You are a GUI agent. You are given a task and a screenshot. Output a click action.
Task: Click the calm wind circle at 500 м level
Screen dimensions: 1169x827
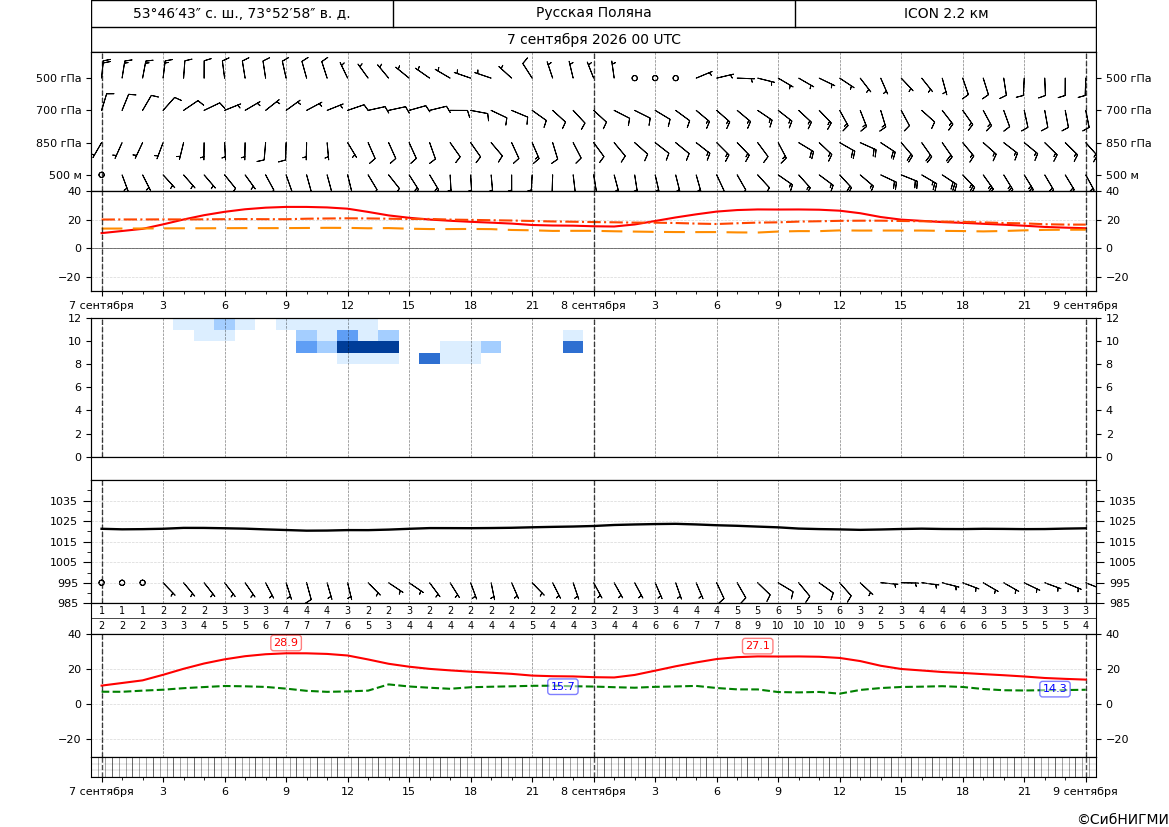point(101,174)
